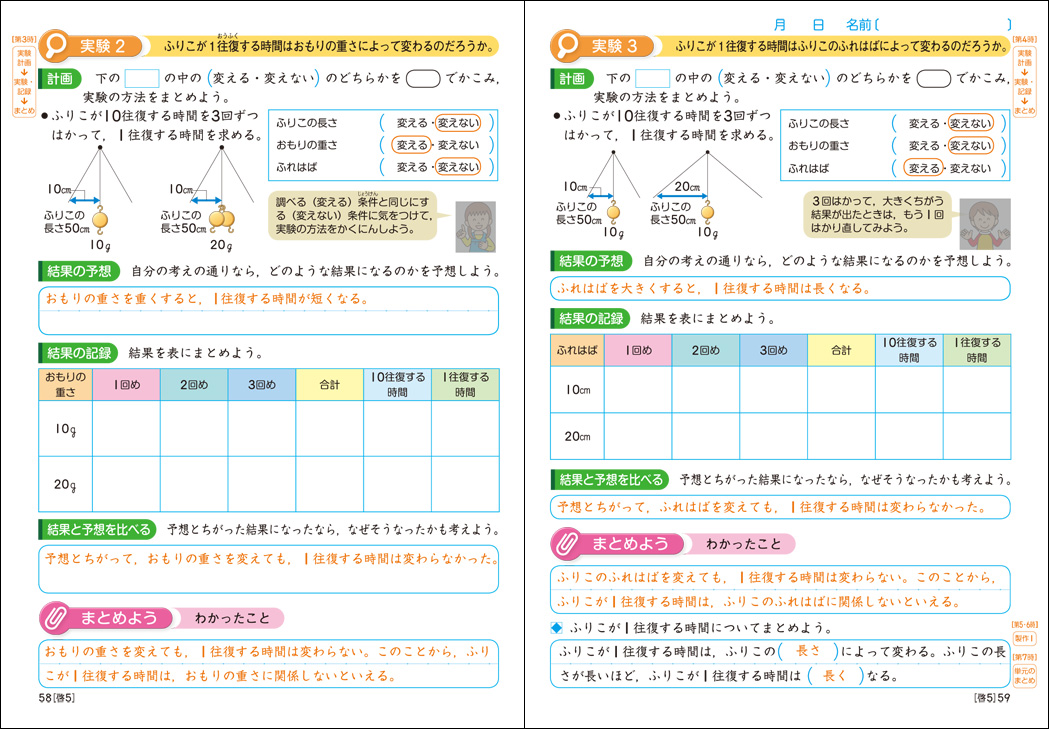Image resolution: width=1049 pixels, height=729 pixels.
Task: Click the hint bubble starting 3回はかって
Action: point(877,214)
